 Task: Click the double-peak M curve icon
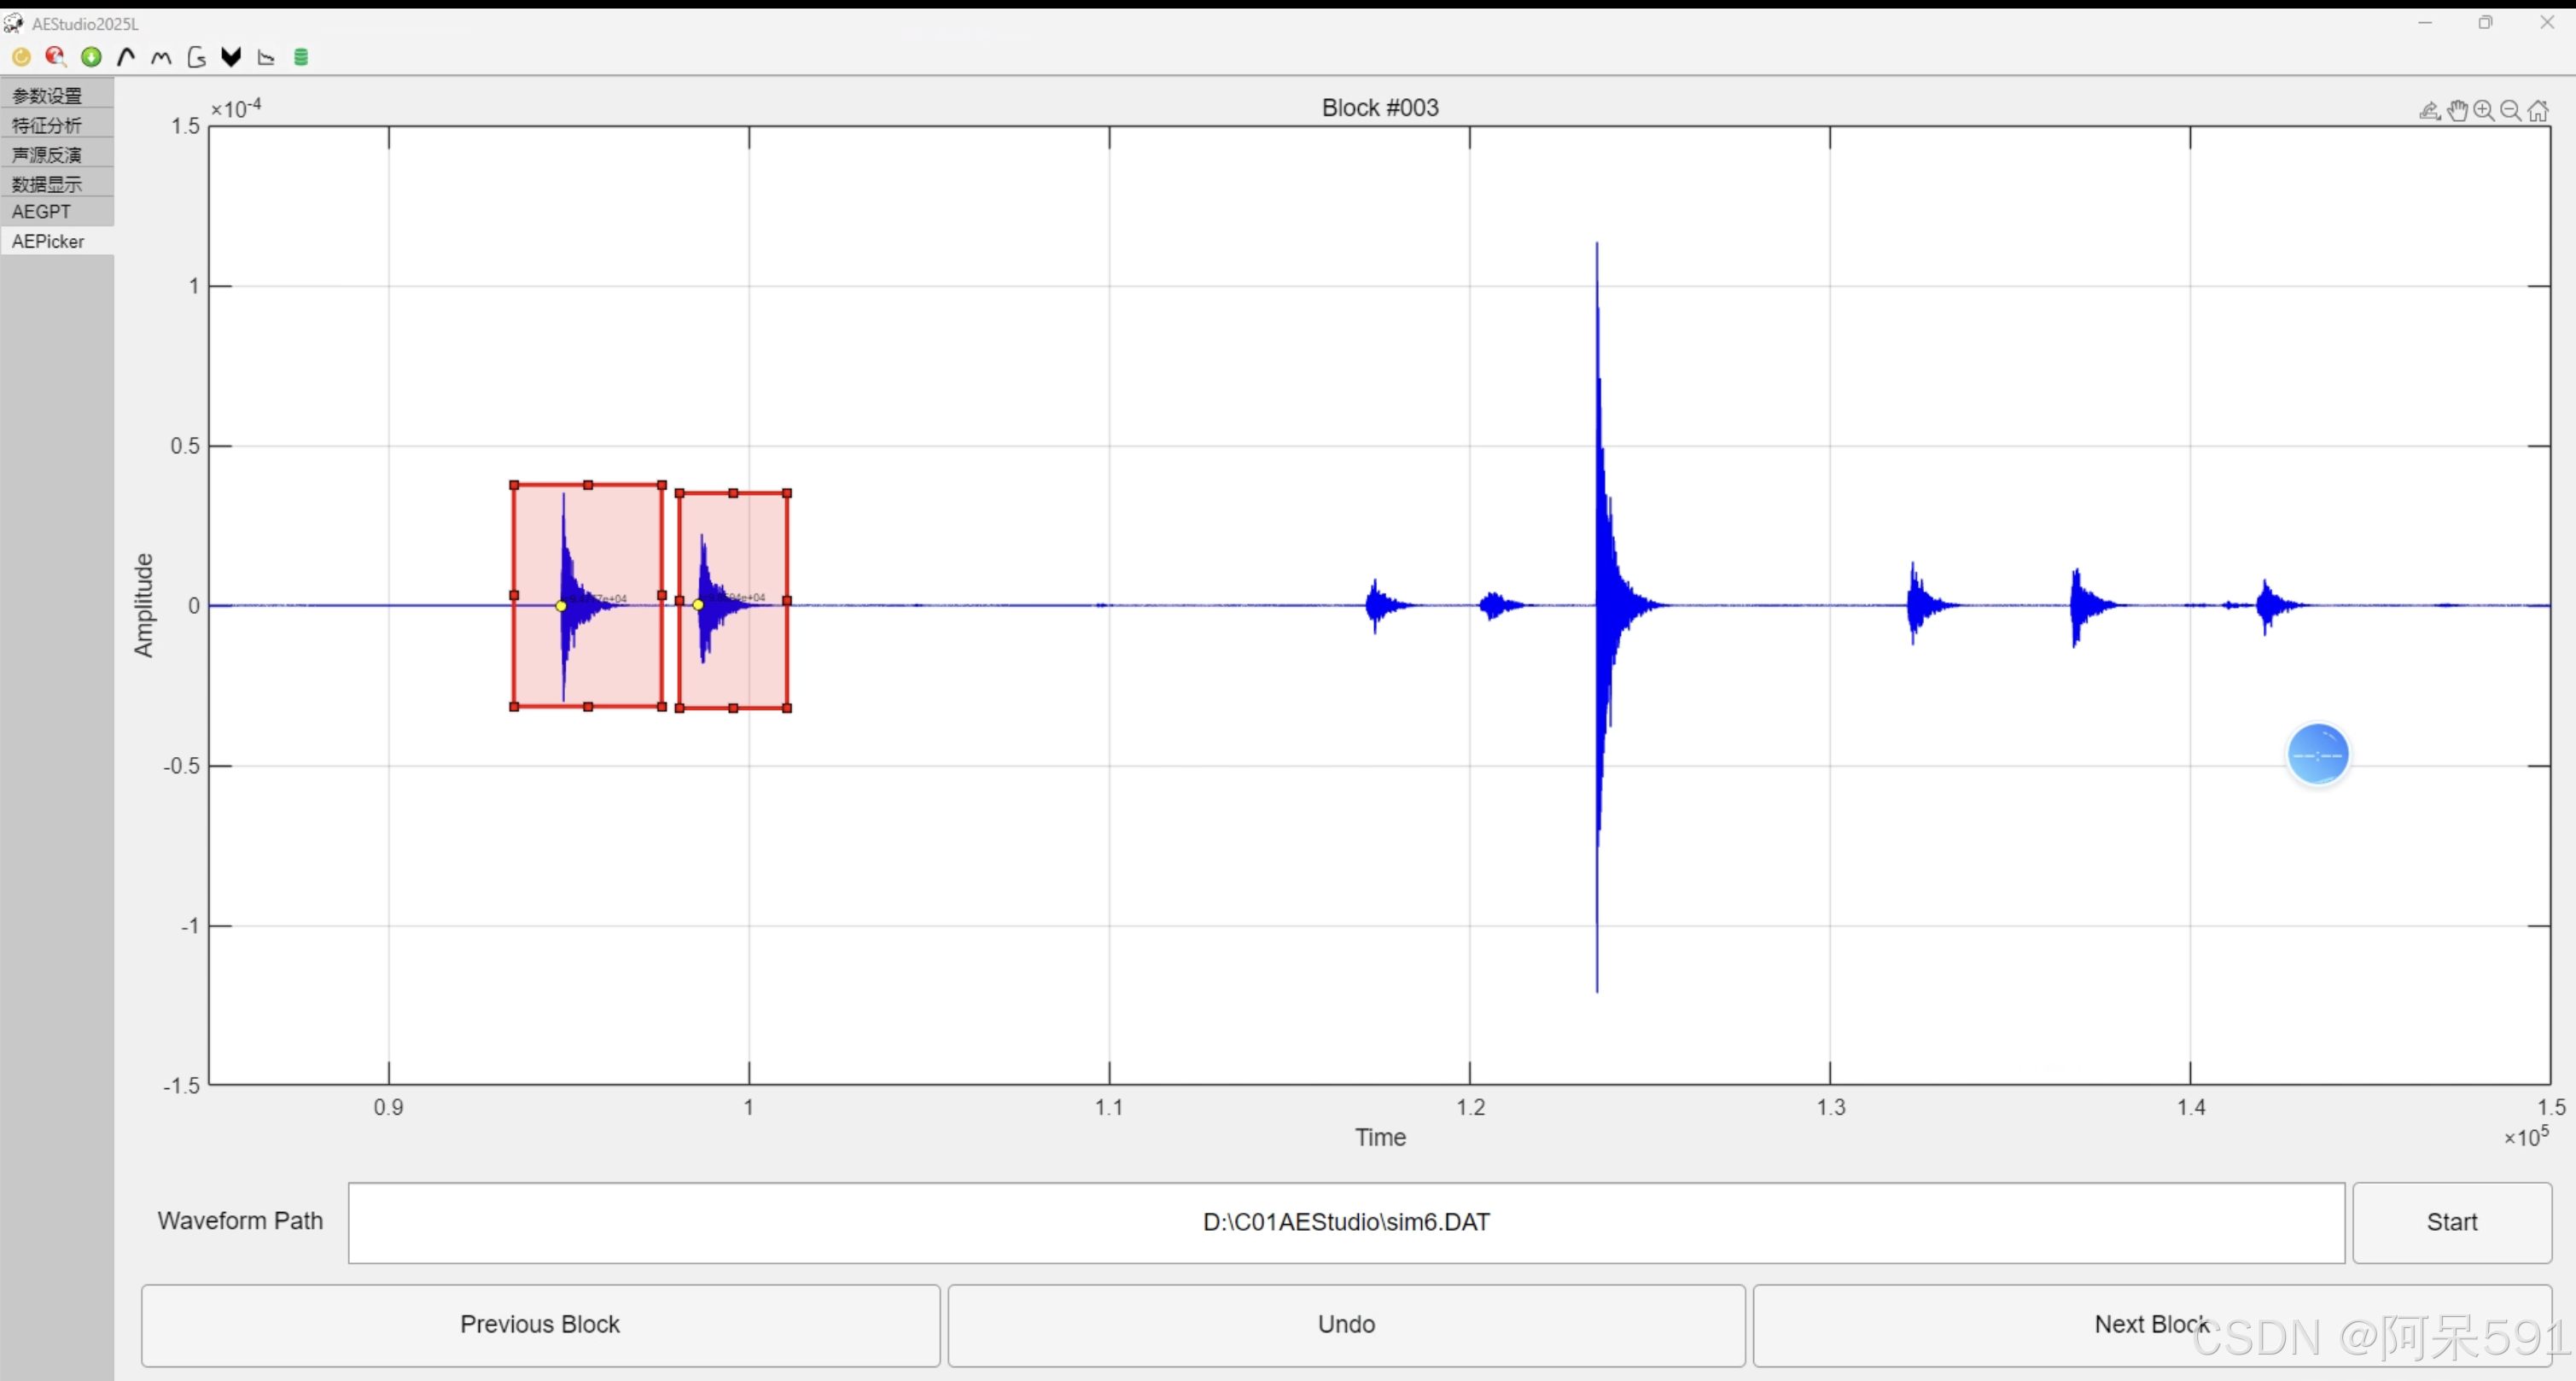click(x=161, y=57)
